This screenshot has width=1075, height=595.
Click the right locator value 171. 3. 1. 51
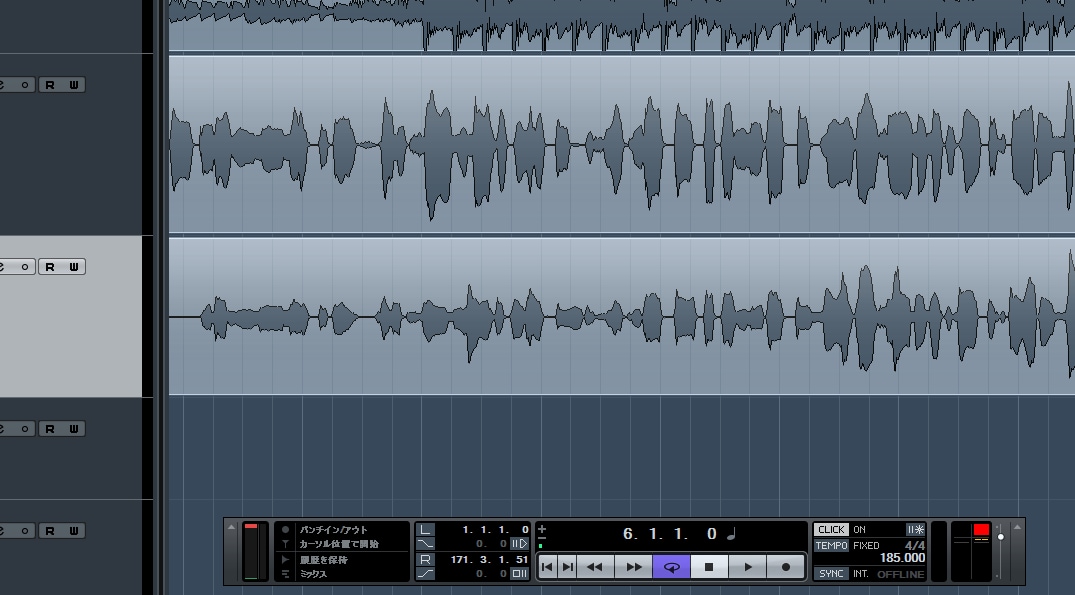(x=490, y=559)
